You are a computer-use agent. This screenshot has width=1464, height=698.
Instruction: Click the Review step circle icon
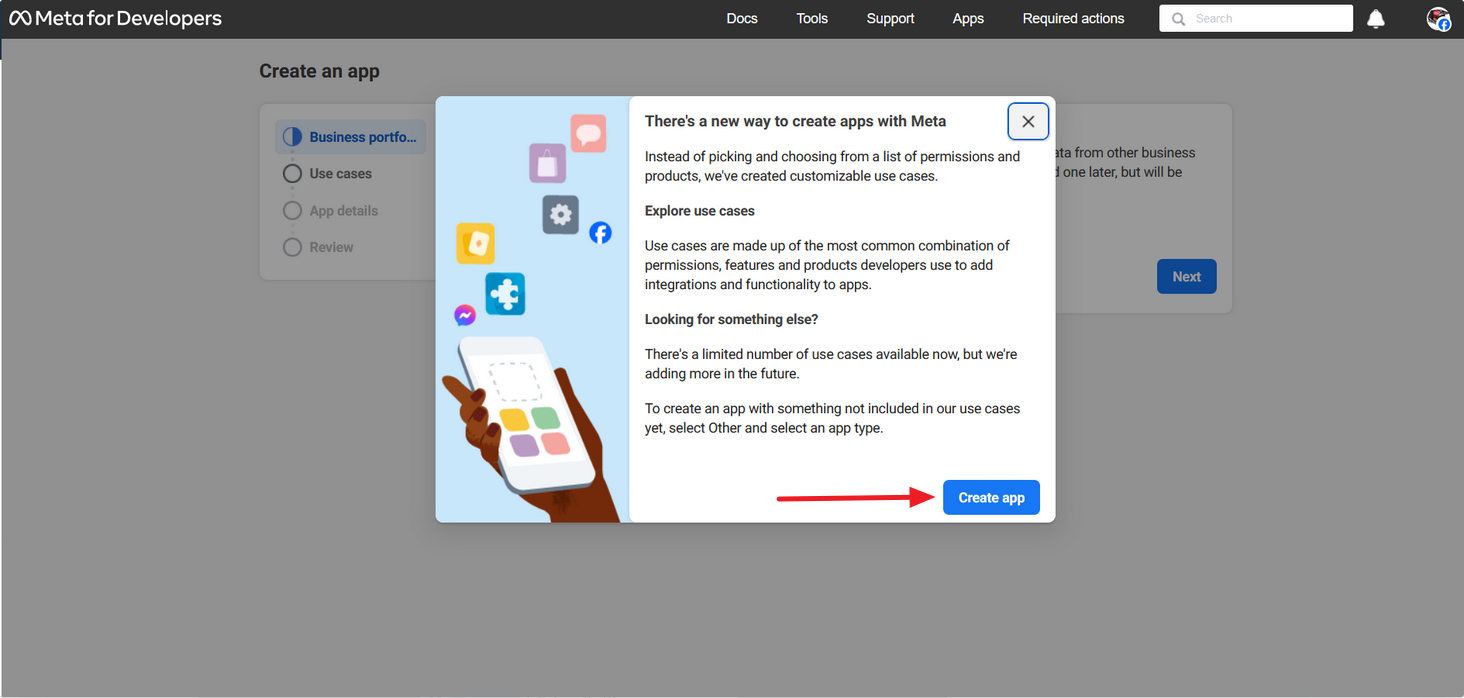292,247
